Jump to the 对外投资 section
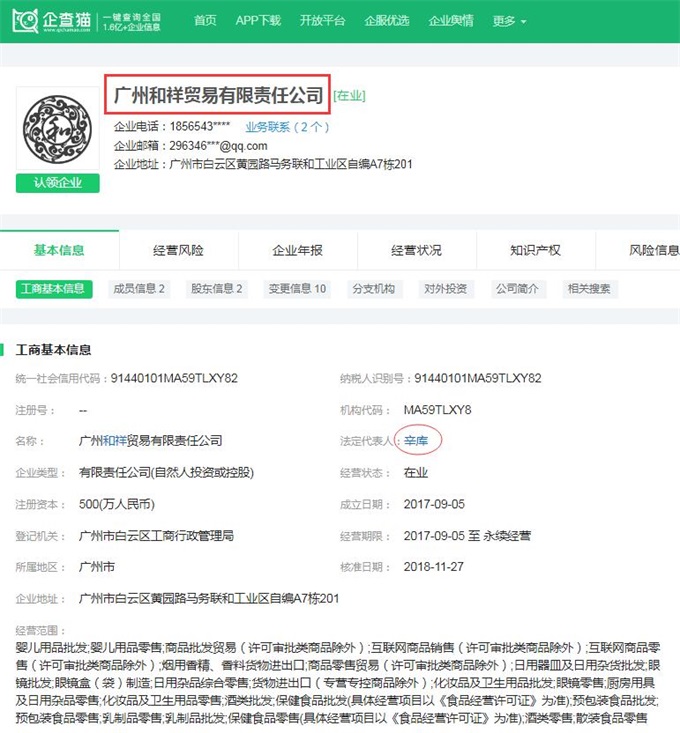The image size is (680, 733). (x=445, y=289)
